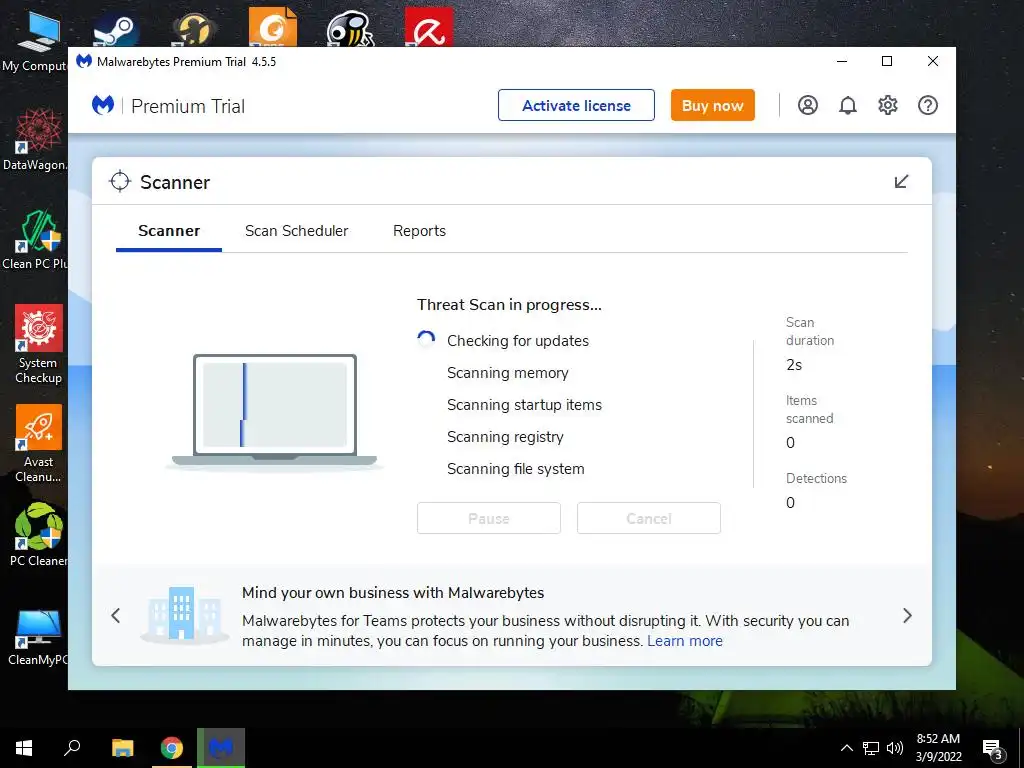Open the help question mark icon
Screen dimensions: 1024x768
927,105
